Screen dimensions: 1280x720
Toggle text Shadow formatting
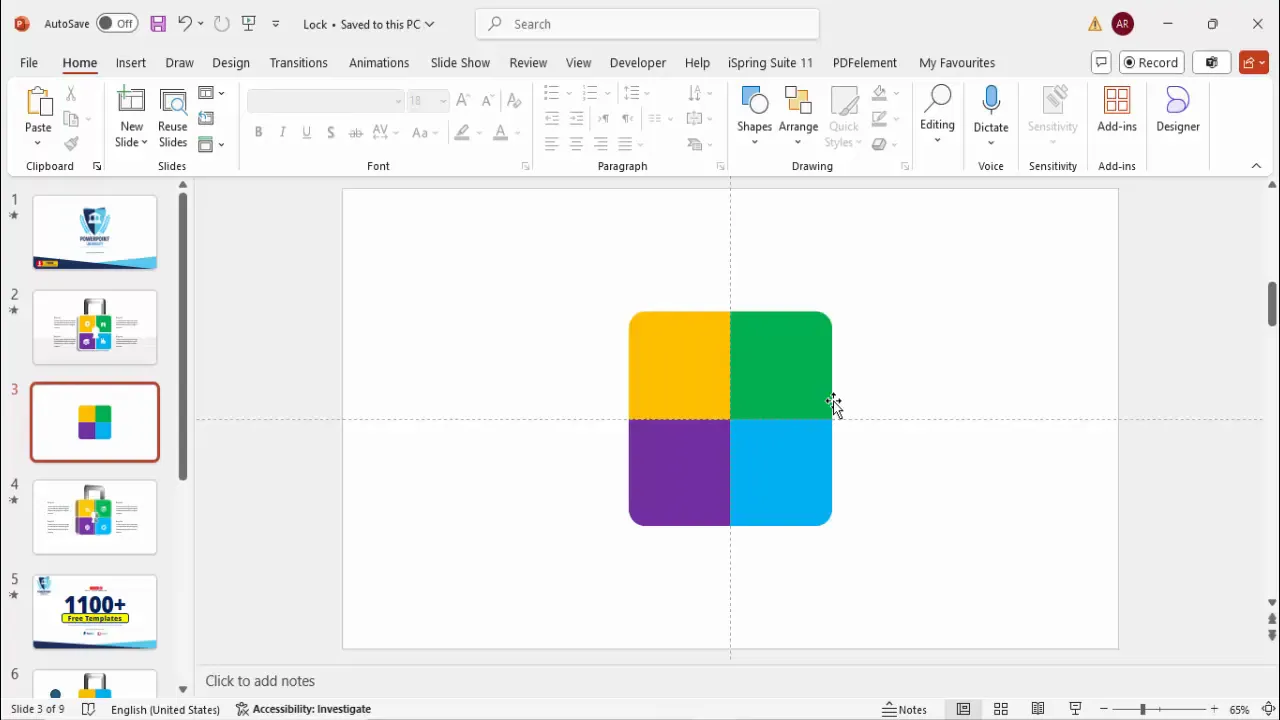point(331,132)
